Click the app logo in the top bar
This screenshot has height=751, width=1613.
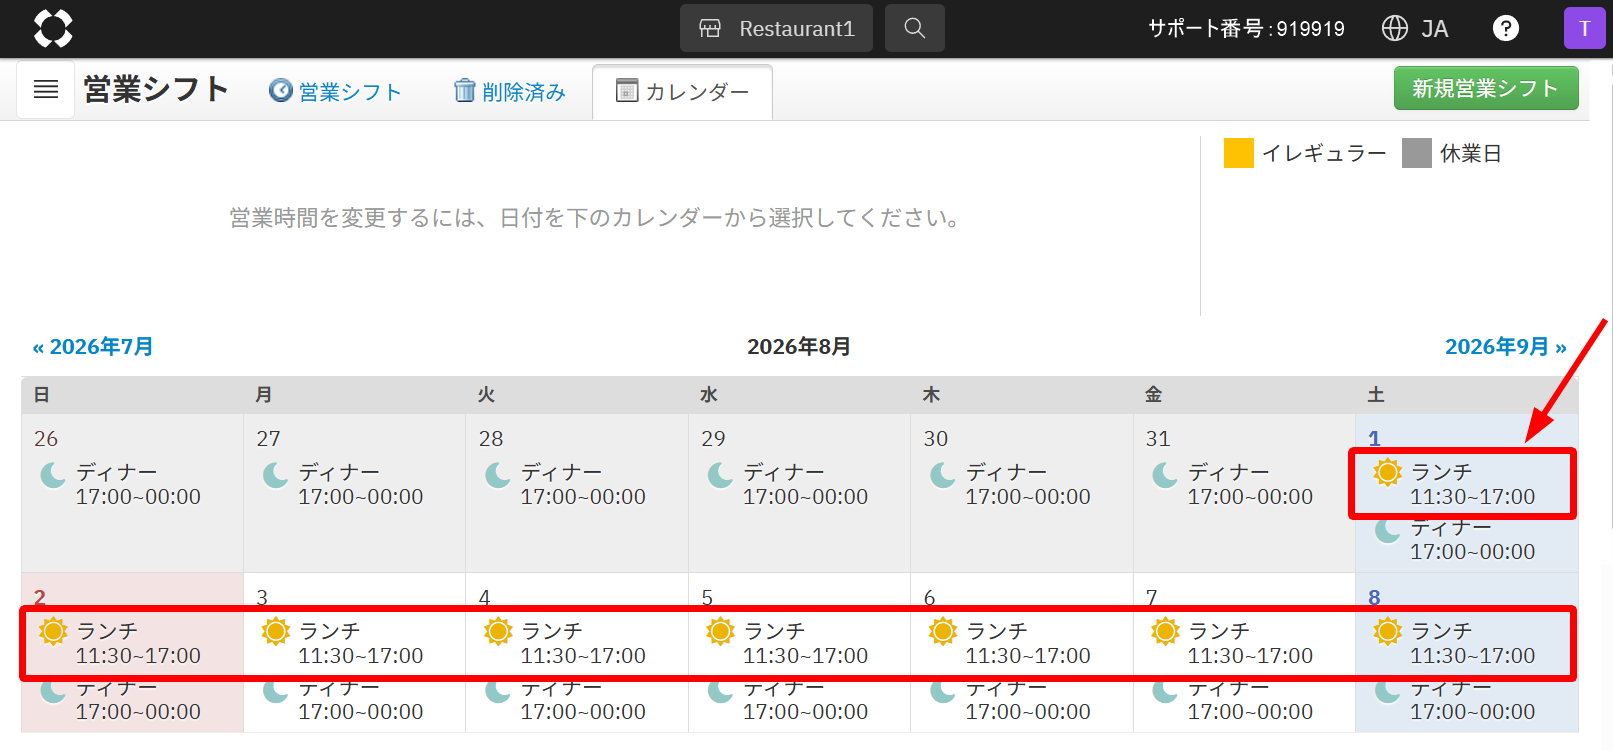point(53,28)
